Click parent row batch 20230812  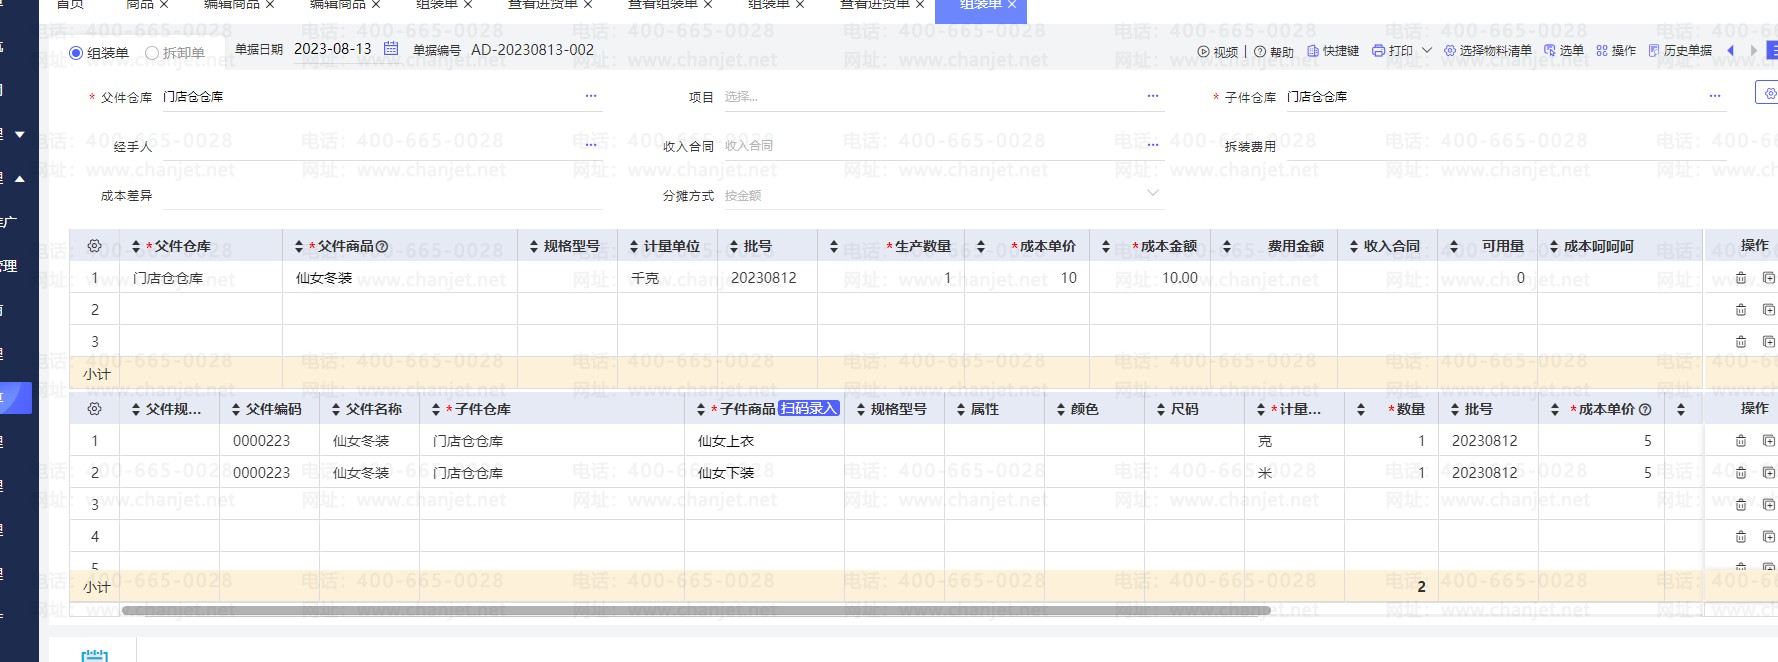(767, 278)
